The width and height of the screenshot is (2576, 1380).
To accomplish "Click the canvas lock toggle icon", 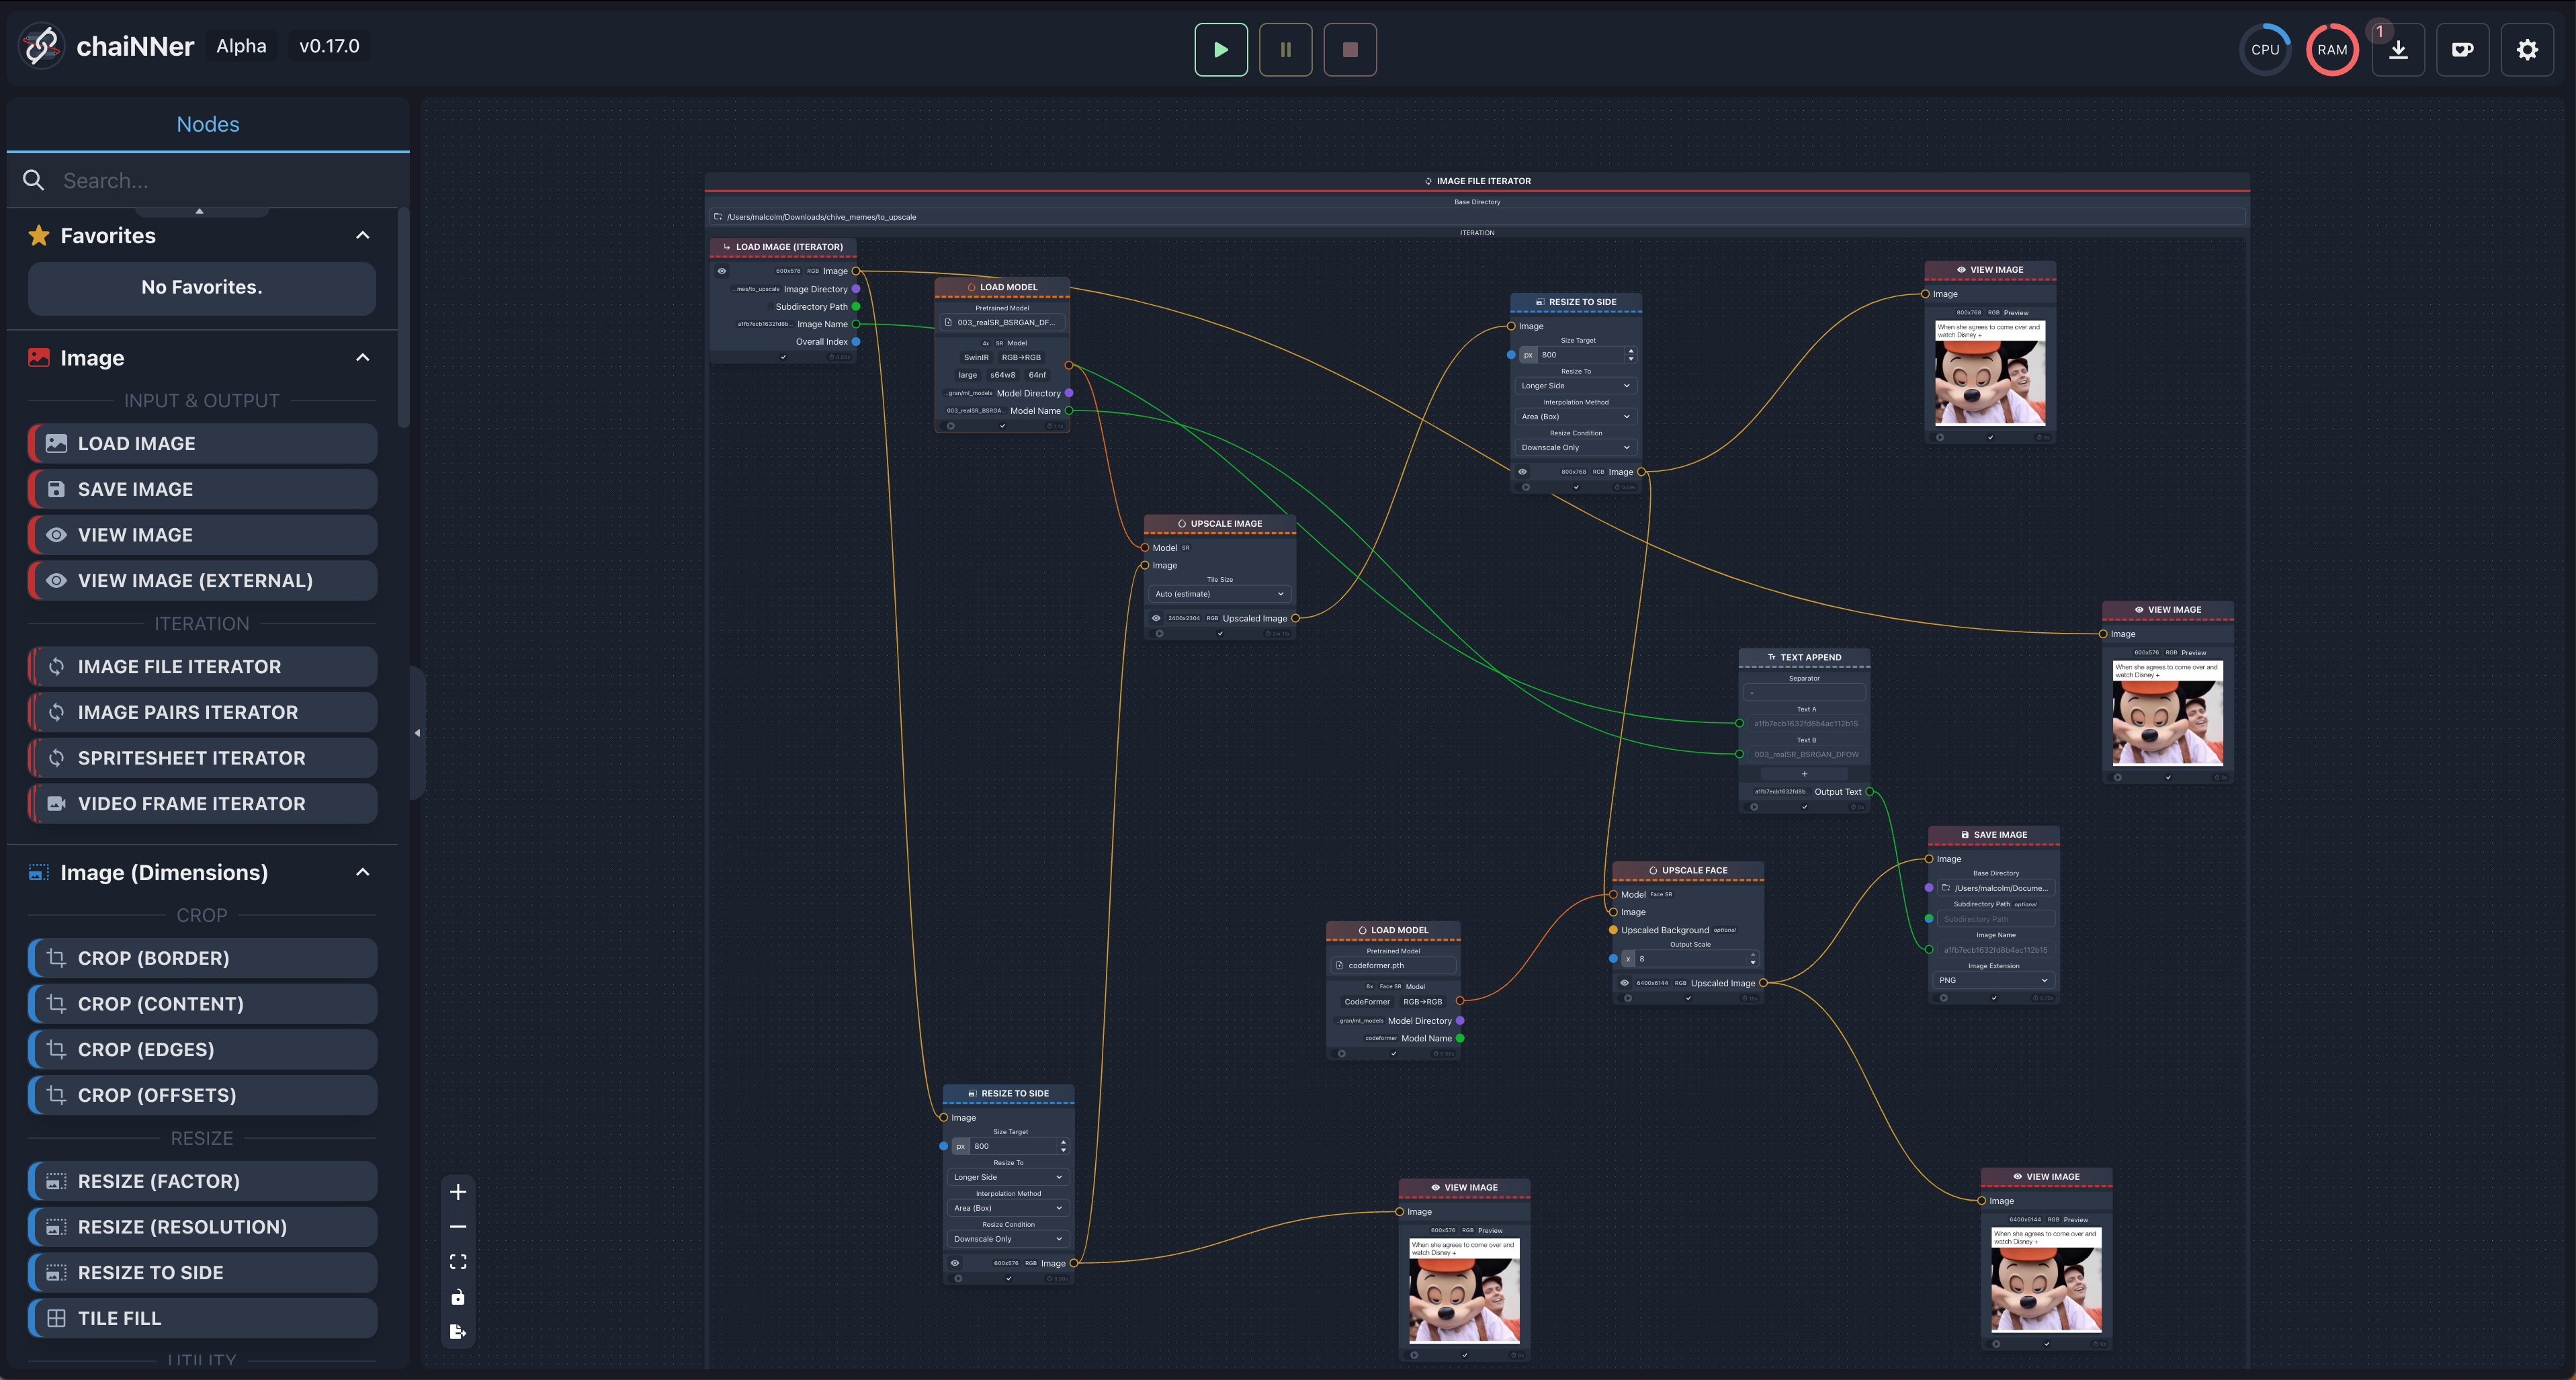I will pos(458,1297).
